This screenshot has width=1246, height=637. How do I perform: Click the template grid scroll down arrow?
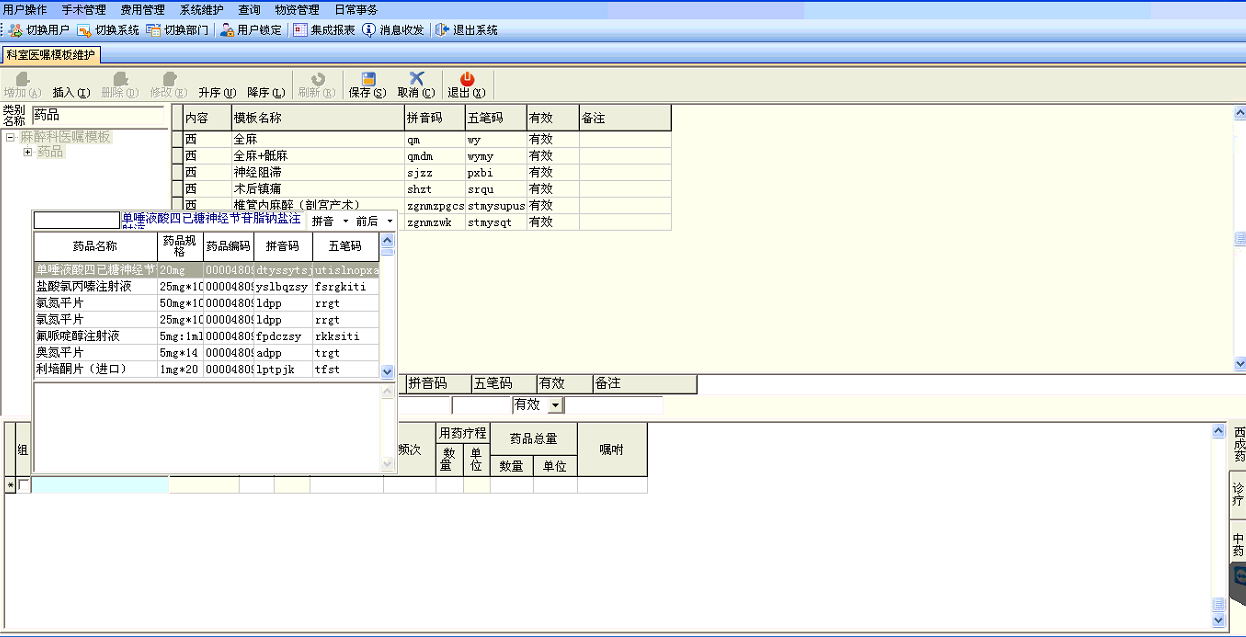pyautogui.click(x=1240, y=365)
